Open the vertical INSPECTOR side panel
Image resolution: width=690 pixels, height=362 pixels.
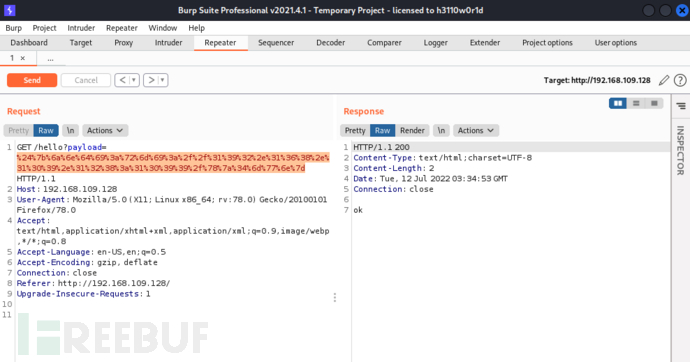tap(680, 150)
